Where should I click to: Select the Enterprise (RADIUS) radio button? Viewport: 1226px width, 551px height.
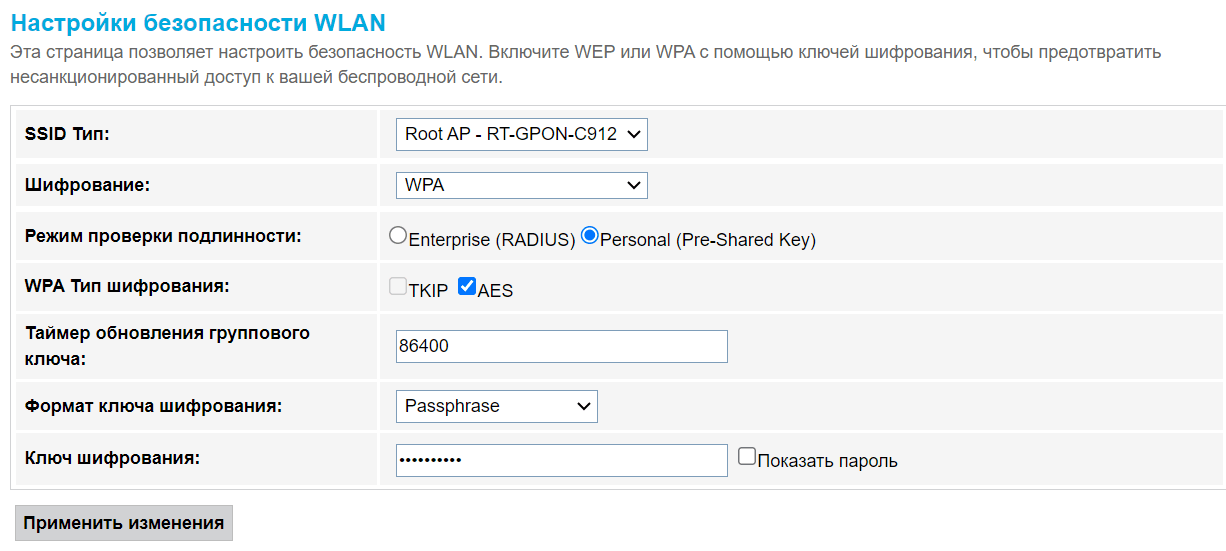[x=399, y=237]
